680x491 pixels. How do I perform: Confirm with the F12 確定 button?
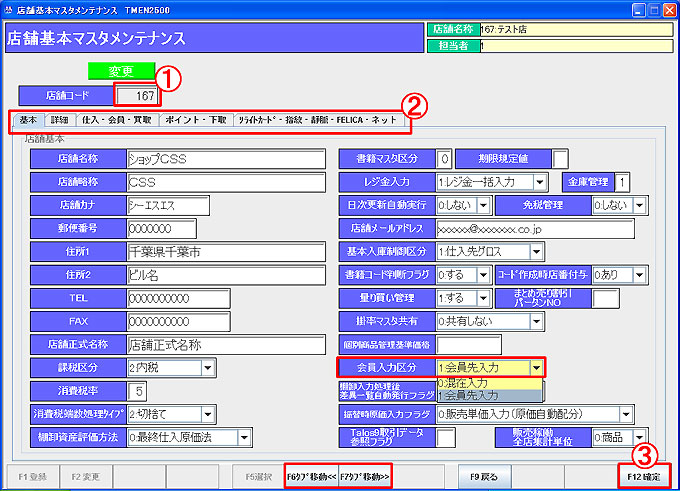pos(645,475)
